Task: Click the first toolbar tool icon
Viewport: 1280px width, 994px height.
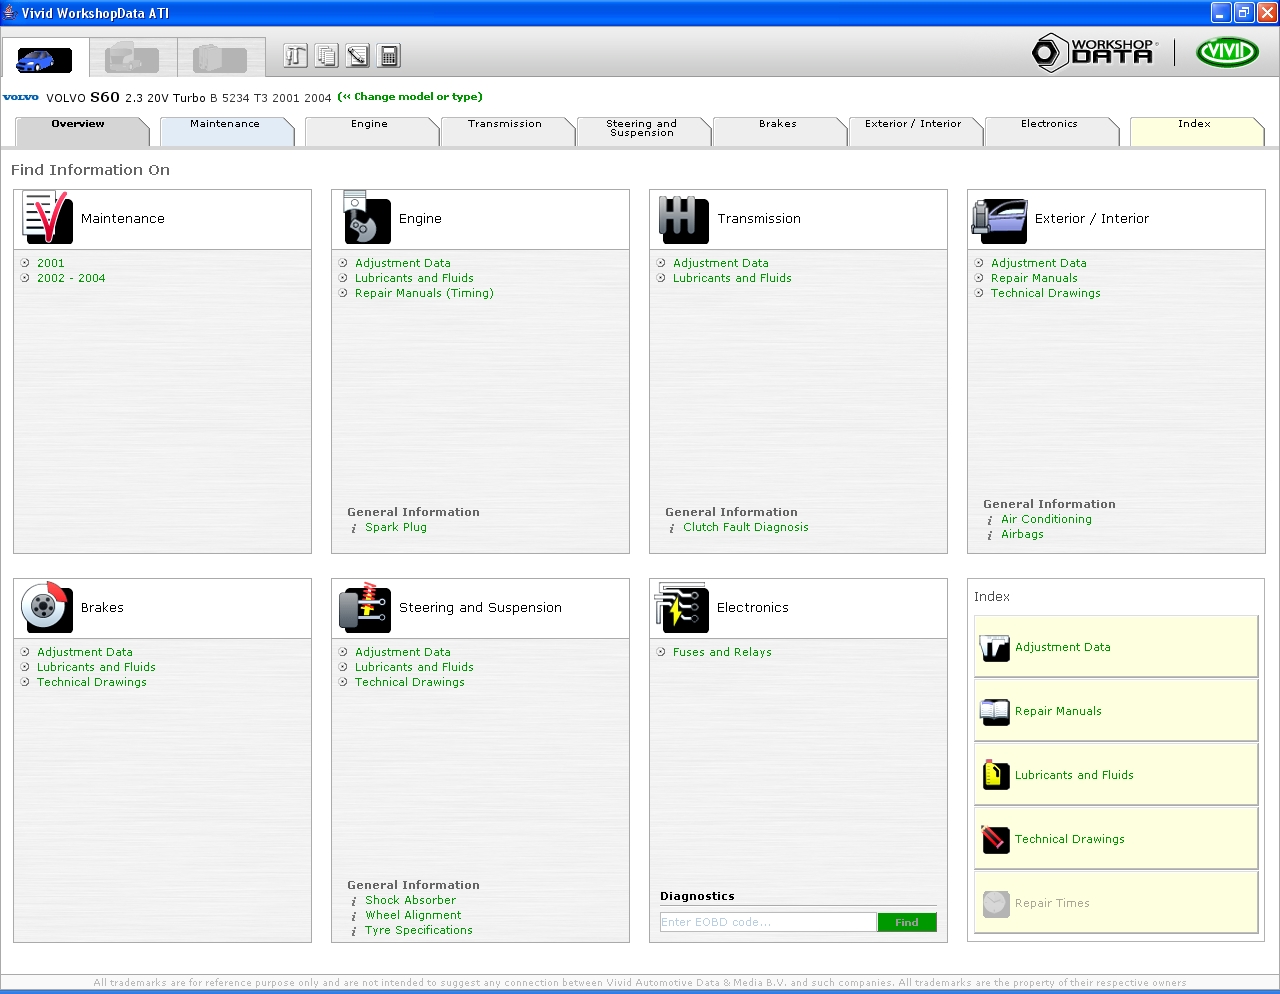Action: click(x=295, y=56)
